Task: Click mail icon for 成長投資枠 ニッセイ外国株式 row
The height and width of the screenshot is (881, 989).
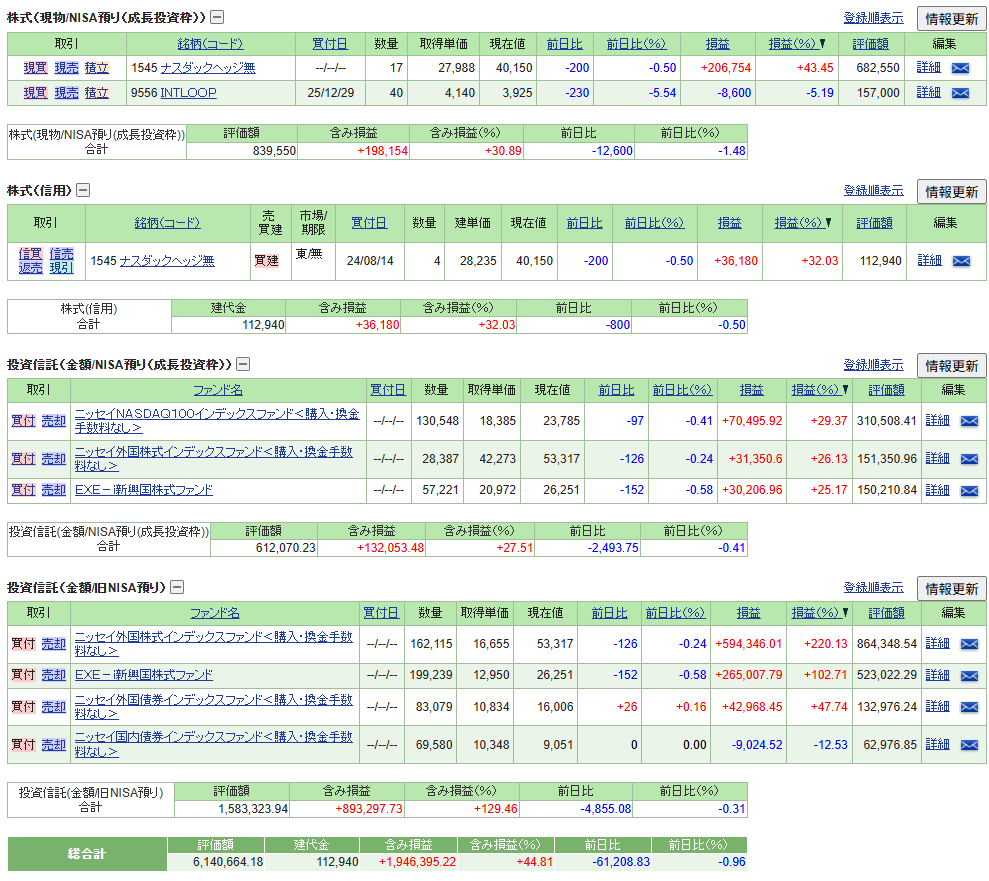Action: tap(969, 458)
